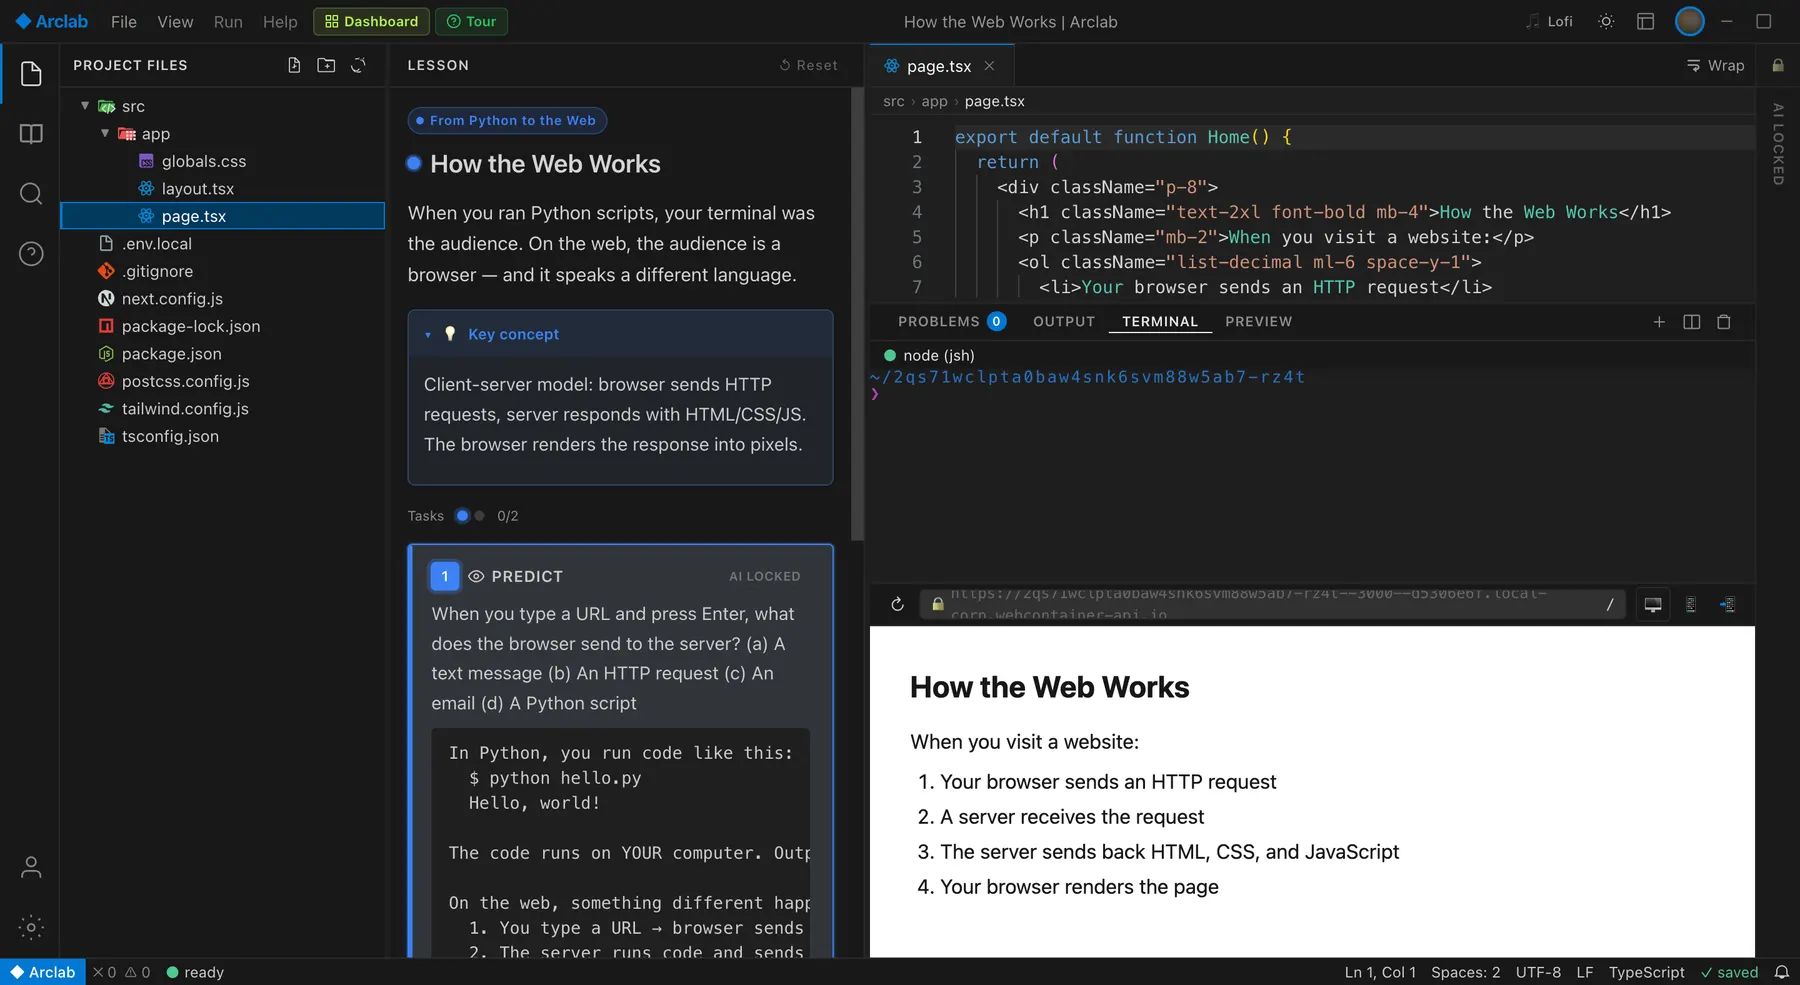
Task: Click the new folder icon in Project Files
Action: (326, 65)
